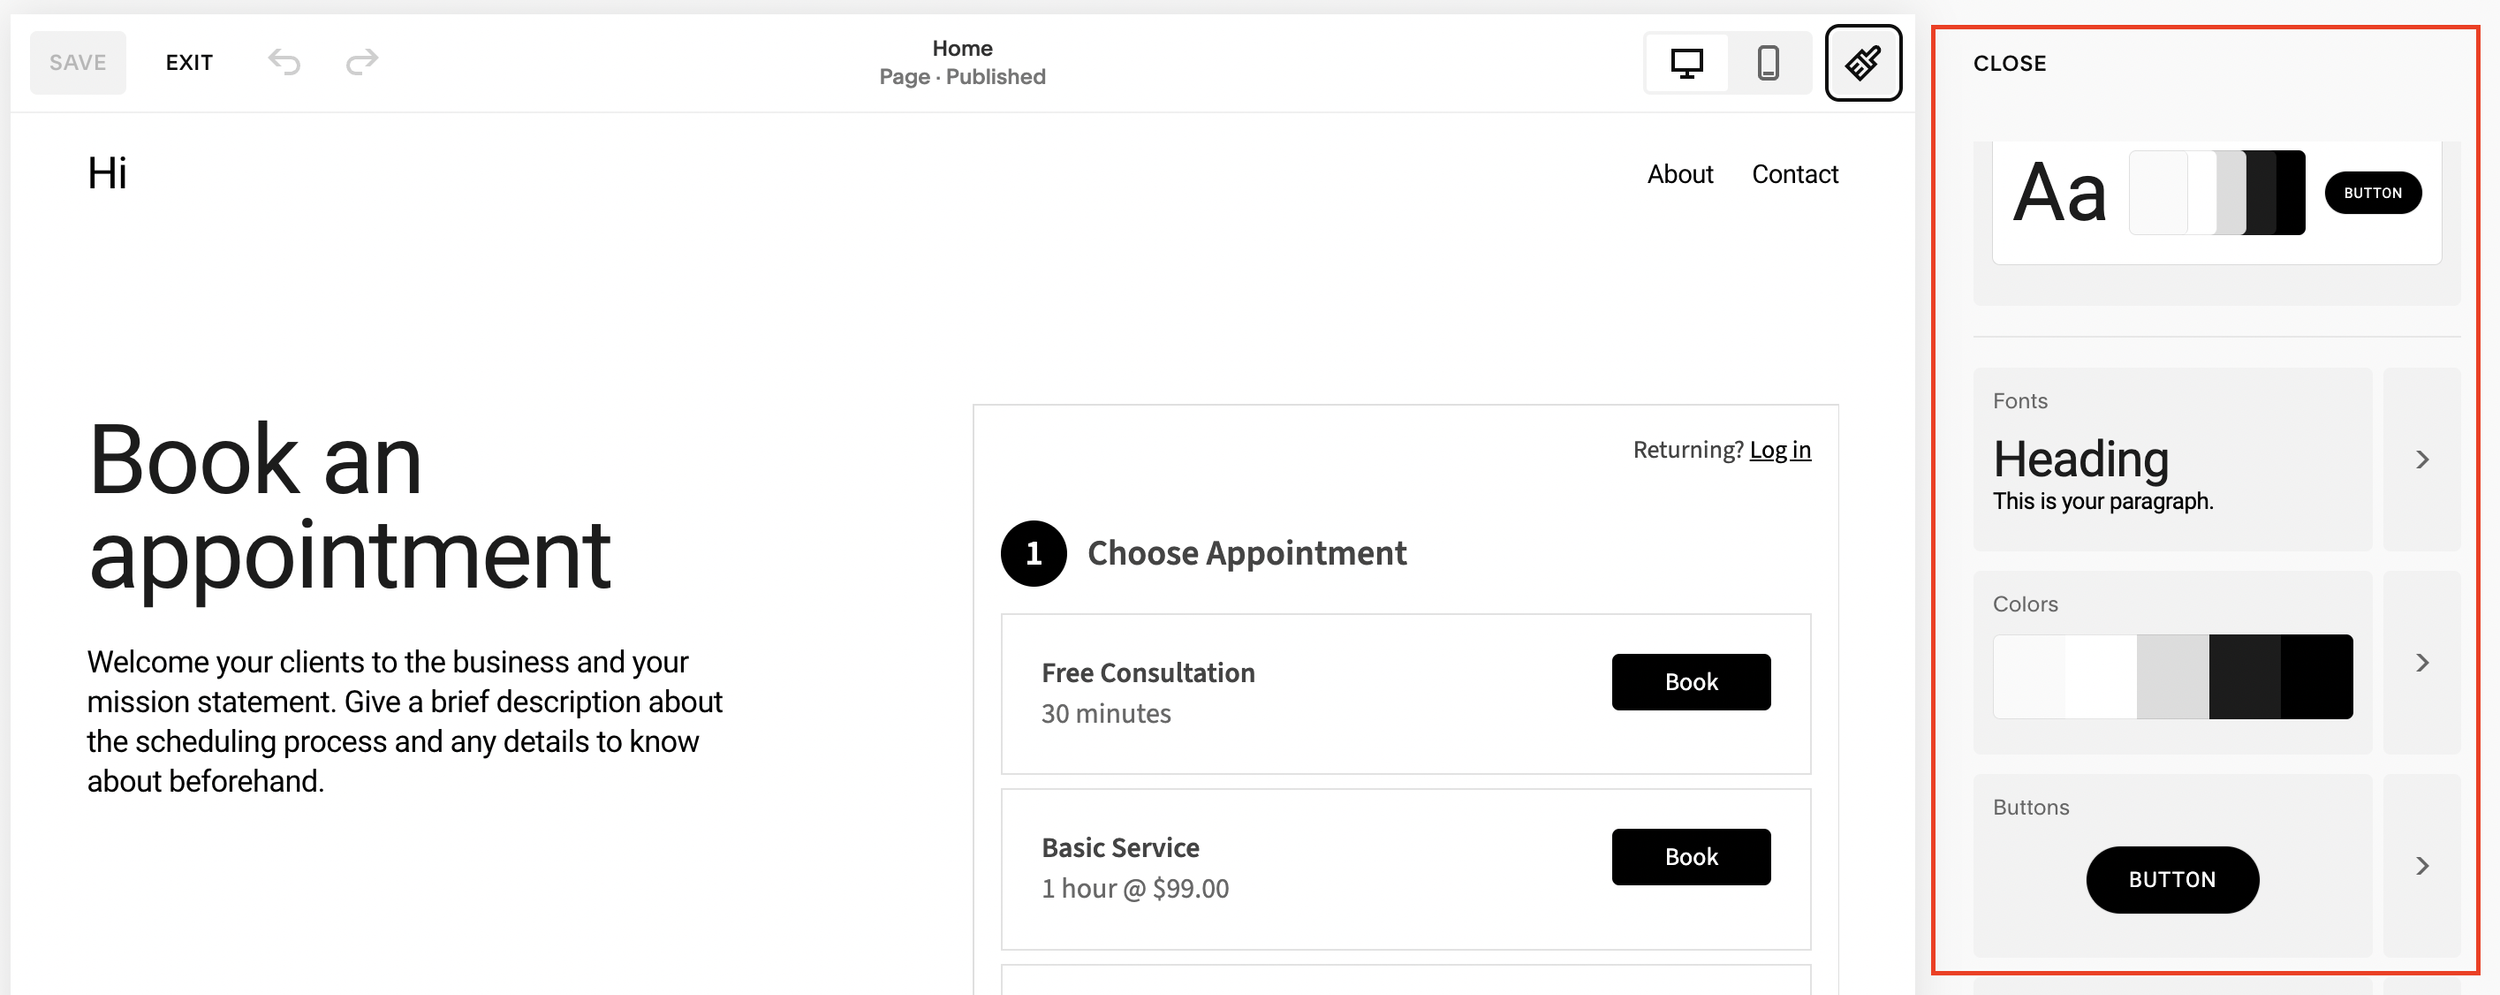Click the redo arrow icon
The image size is (2500, 995).
point(362,63)
